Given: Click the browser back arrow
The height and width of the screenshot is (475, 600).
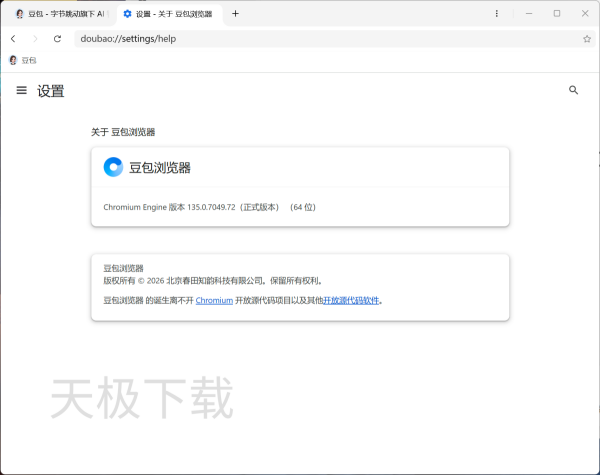Looking at the screenshot, I should [x=13, y=39].
